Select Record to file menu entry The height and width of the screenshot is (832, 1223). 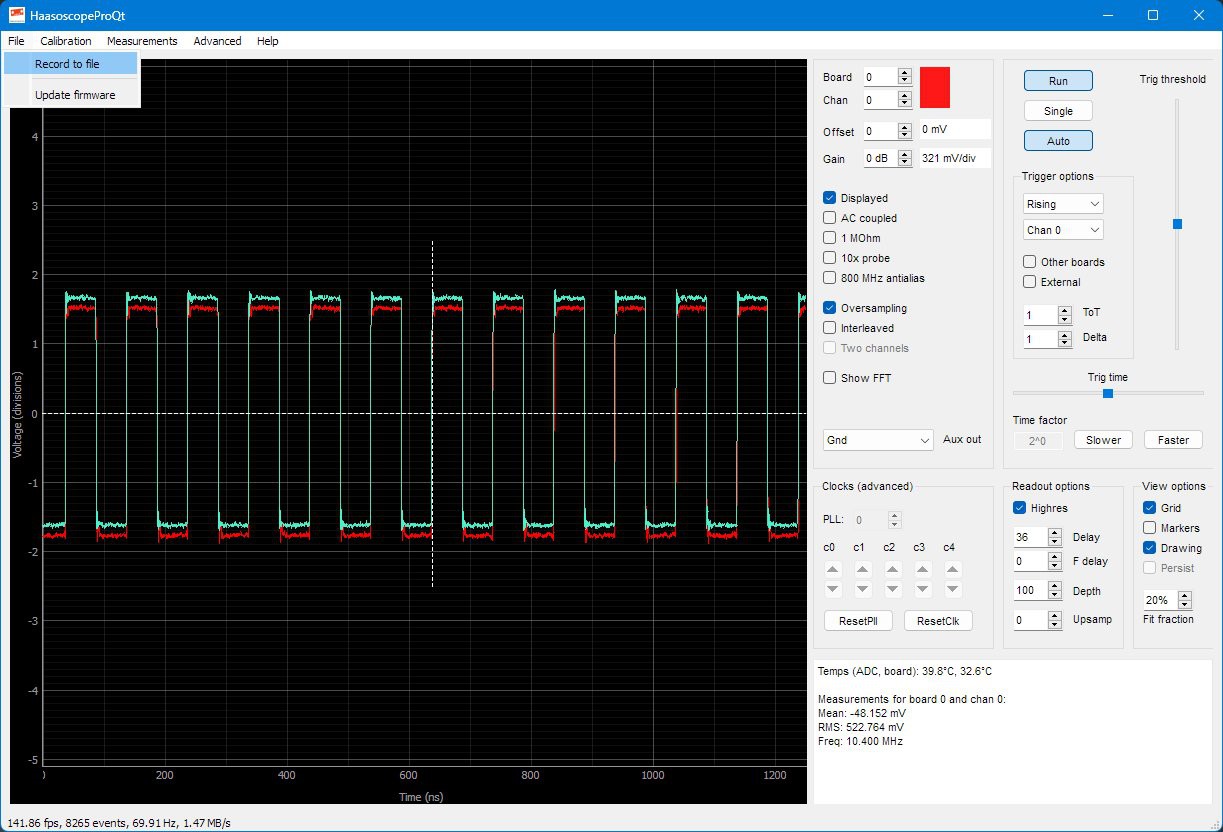pos(67,64)
